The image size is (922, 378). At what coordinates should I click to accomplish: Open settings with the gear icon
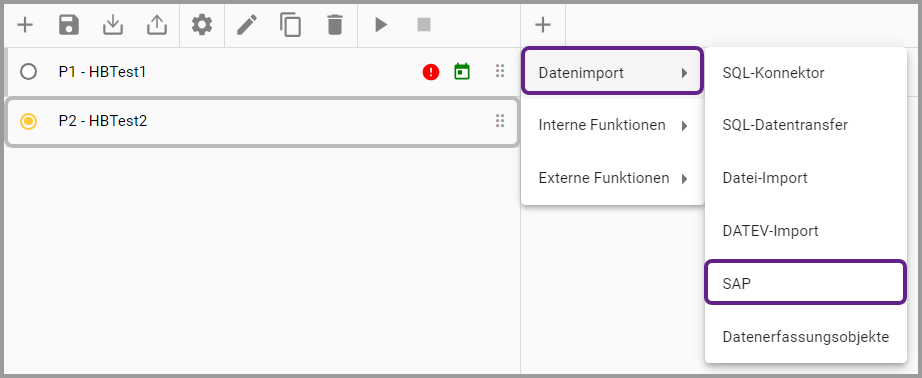click(202, 25)
